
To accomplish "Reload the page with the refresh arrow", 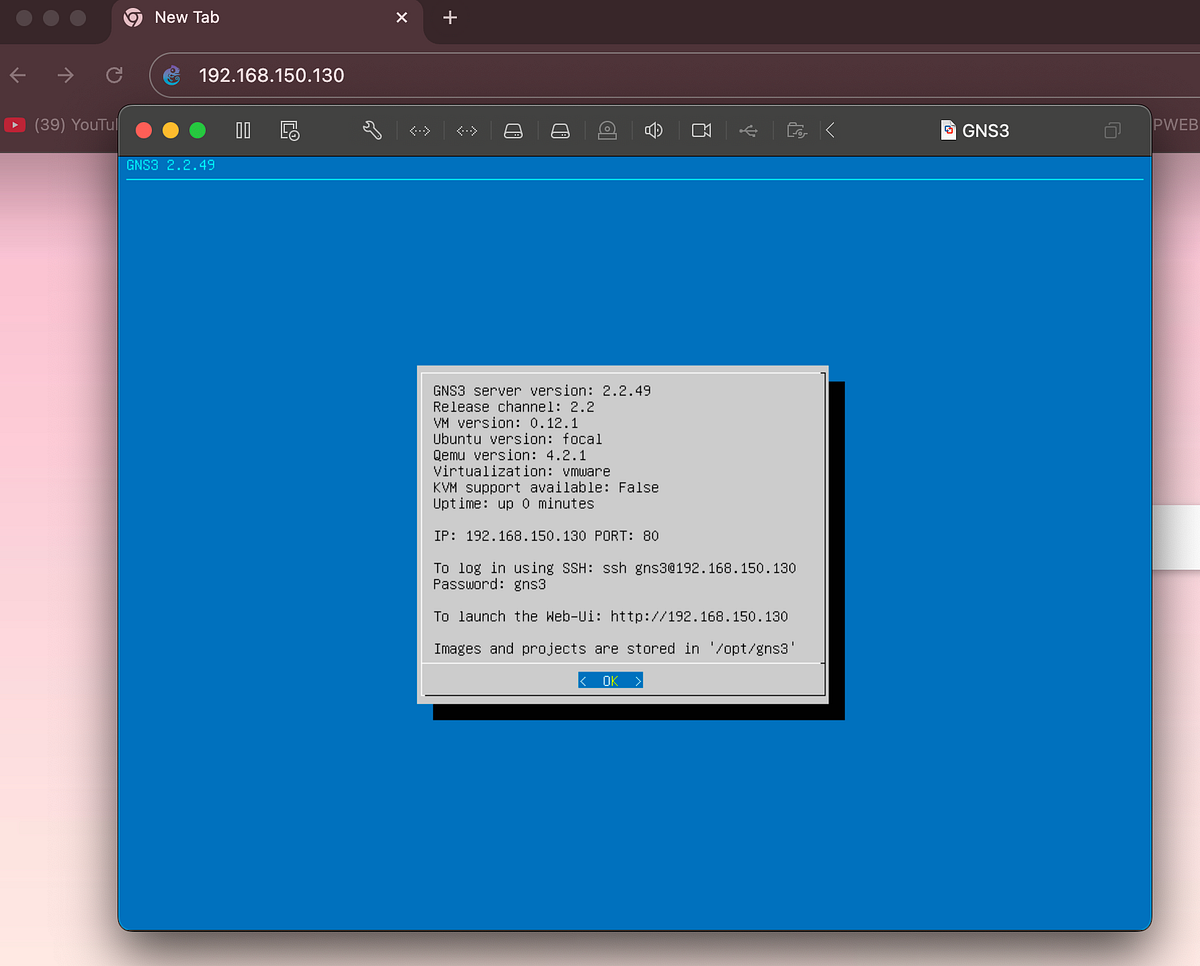I will tap(114, 74).
